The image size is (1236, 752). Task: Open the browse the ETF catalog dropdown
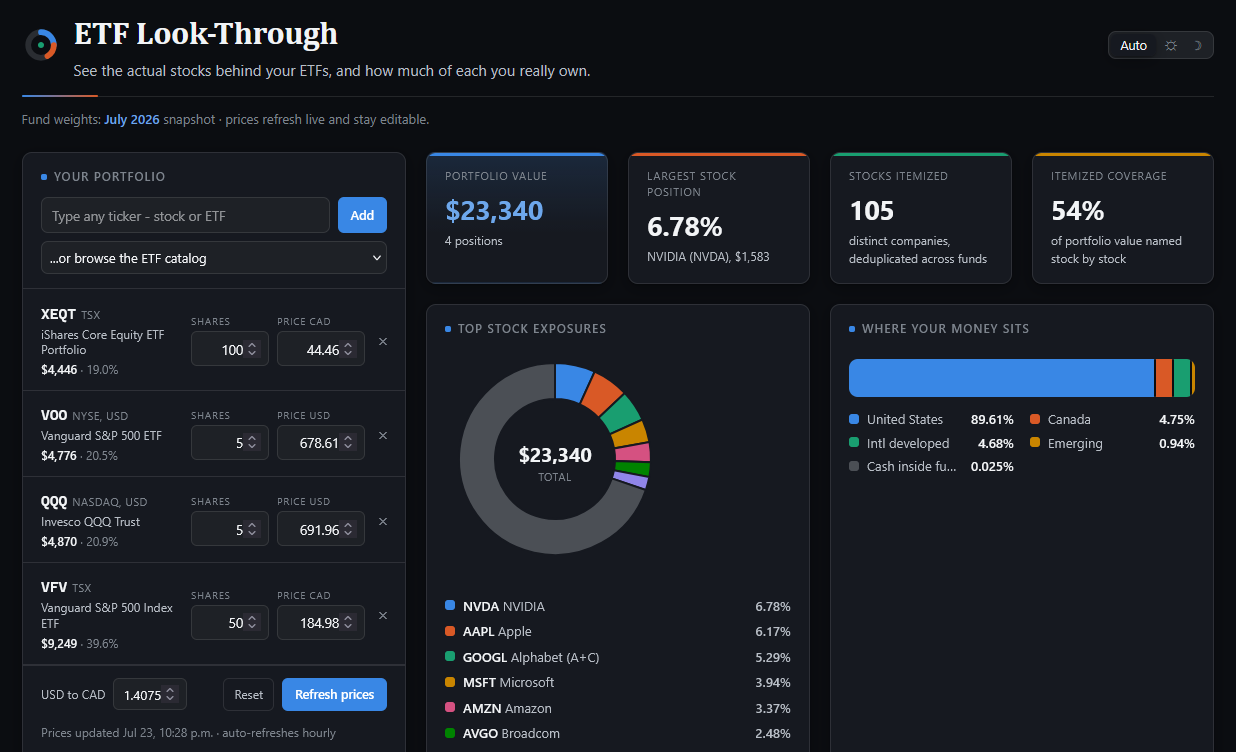[214, 258]
